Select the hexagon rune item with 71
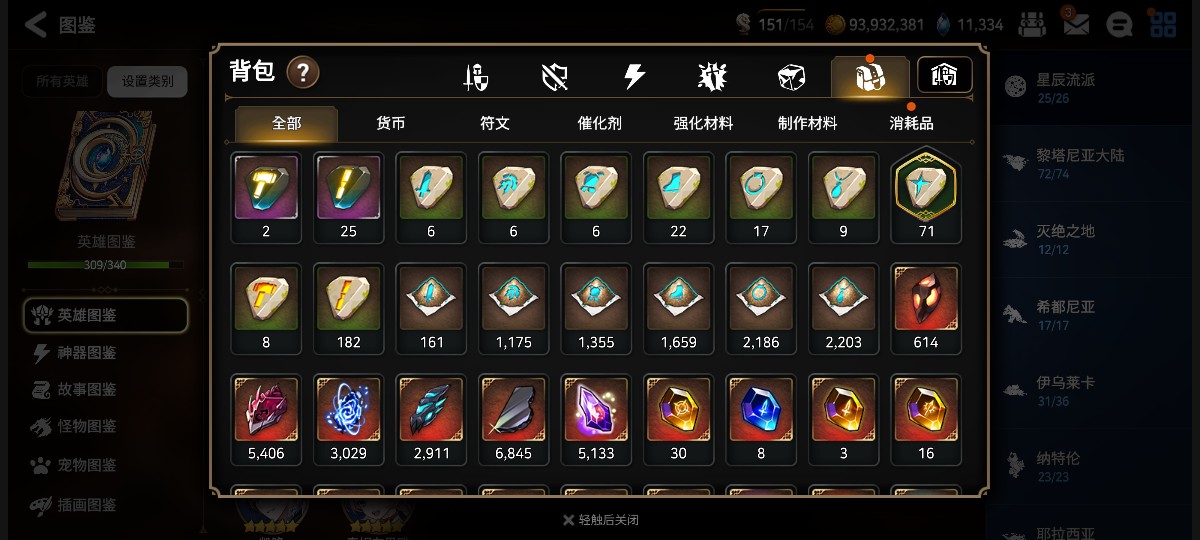Screen dimensions: 1200x540 pos(926,195)
